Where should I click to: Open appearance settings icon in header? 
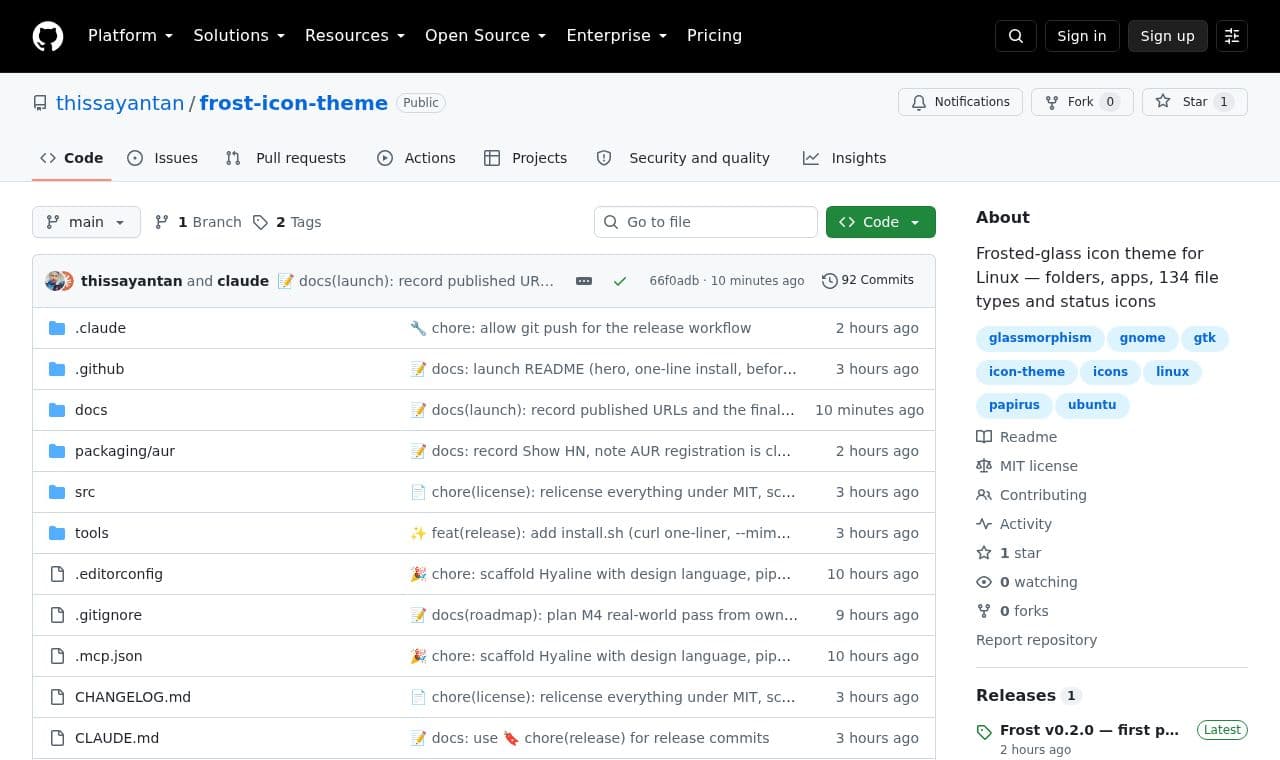click(1232, 36)
